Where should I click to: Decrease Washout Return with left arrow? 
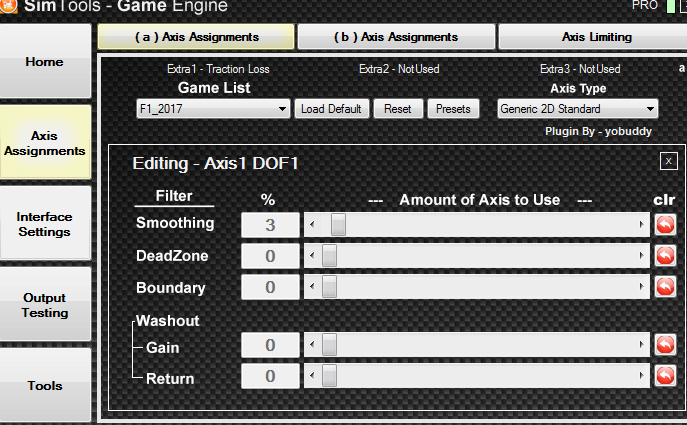(x=312, y=375)
